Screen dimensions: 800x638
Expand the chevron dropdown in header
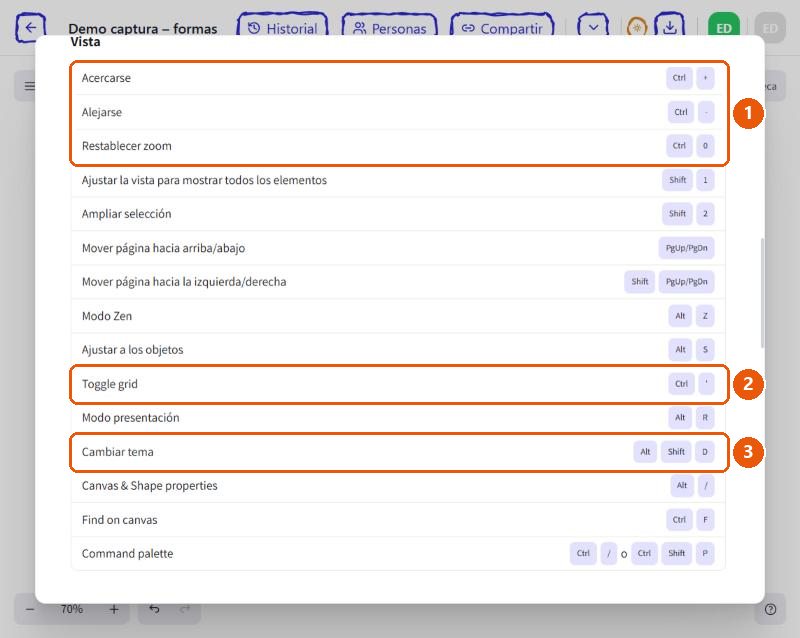click(593, 28)
